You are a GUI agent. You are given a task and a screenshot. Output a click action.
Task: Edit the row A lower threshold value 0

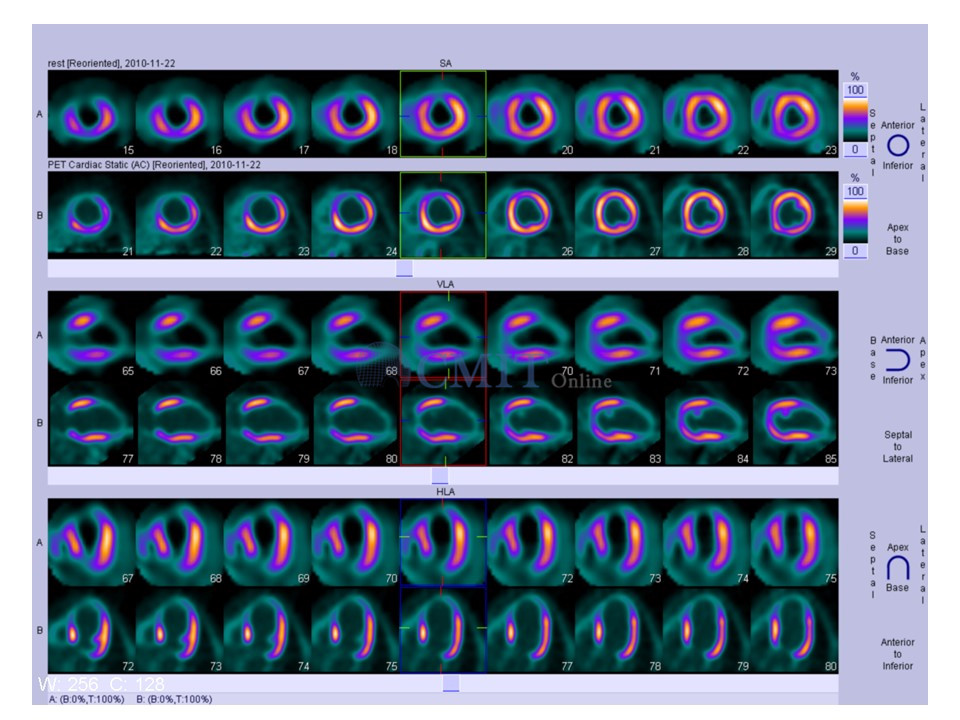click(855, 149)
